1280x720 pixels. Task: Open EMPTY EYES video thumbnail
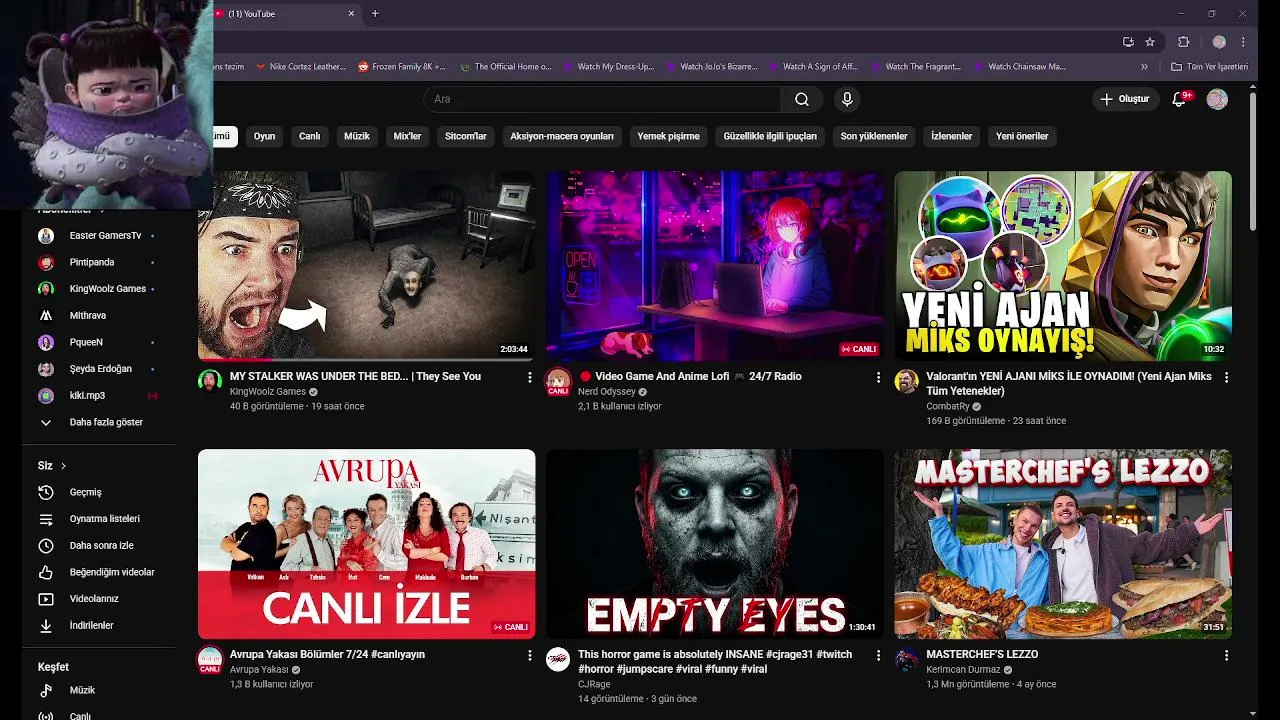[x=715, y=544]
